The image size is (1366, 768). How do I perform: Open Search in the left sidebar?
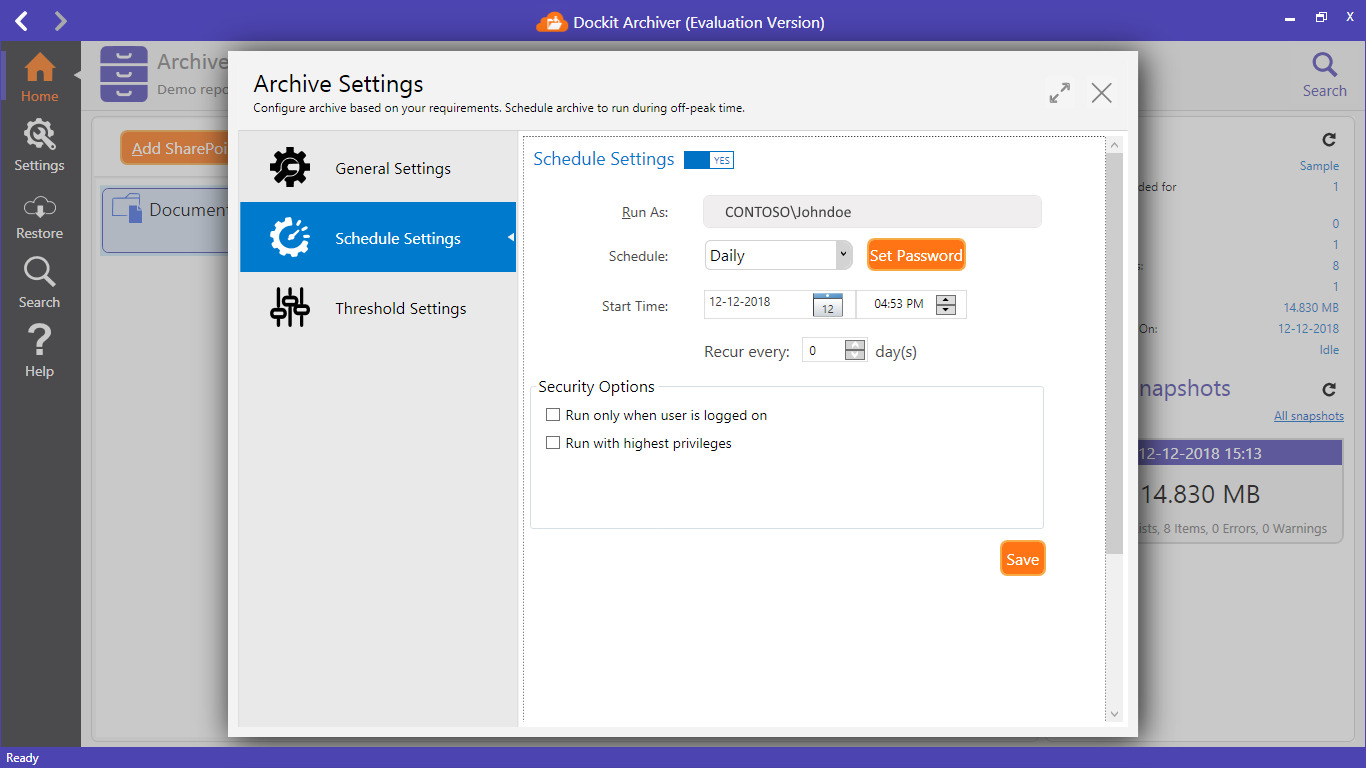click(39, 282)
